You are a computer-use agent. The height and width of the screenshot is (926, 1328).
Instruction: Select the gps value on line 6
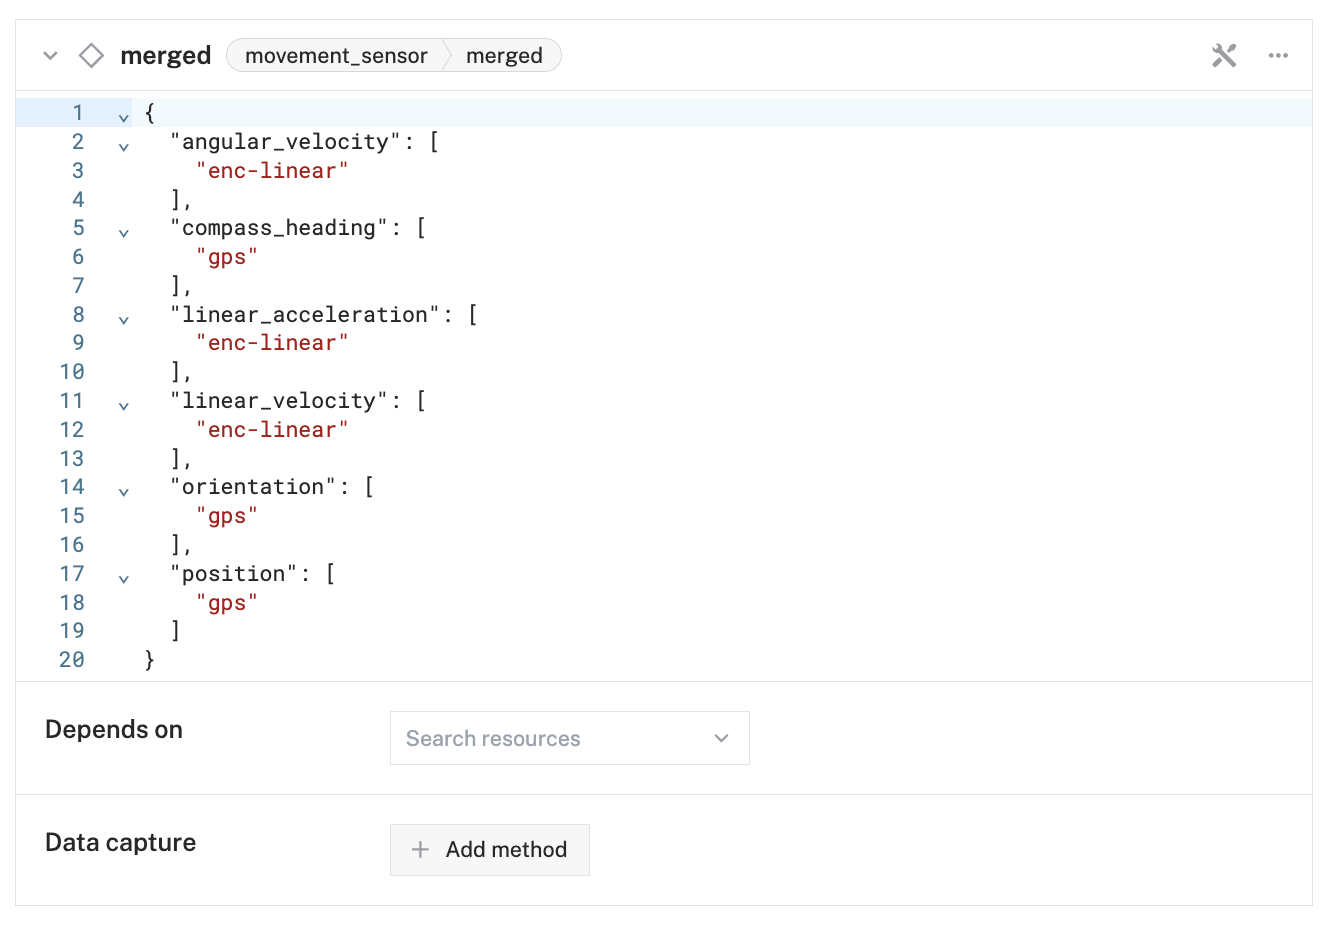[x=227, y=256]
